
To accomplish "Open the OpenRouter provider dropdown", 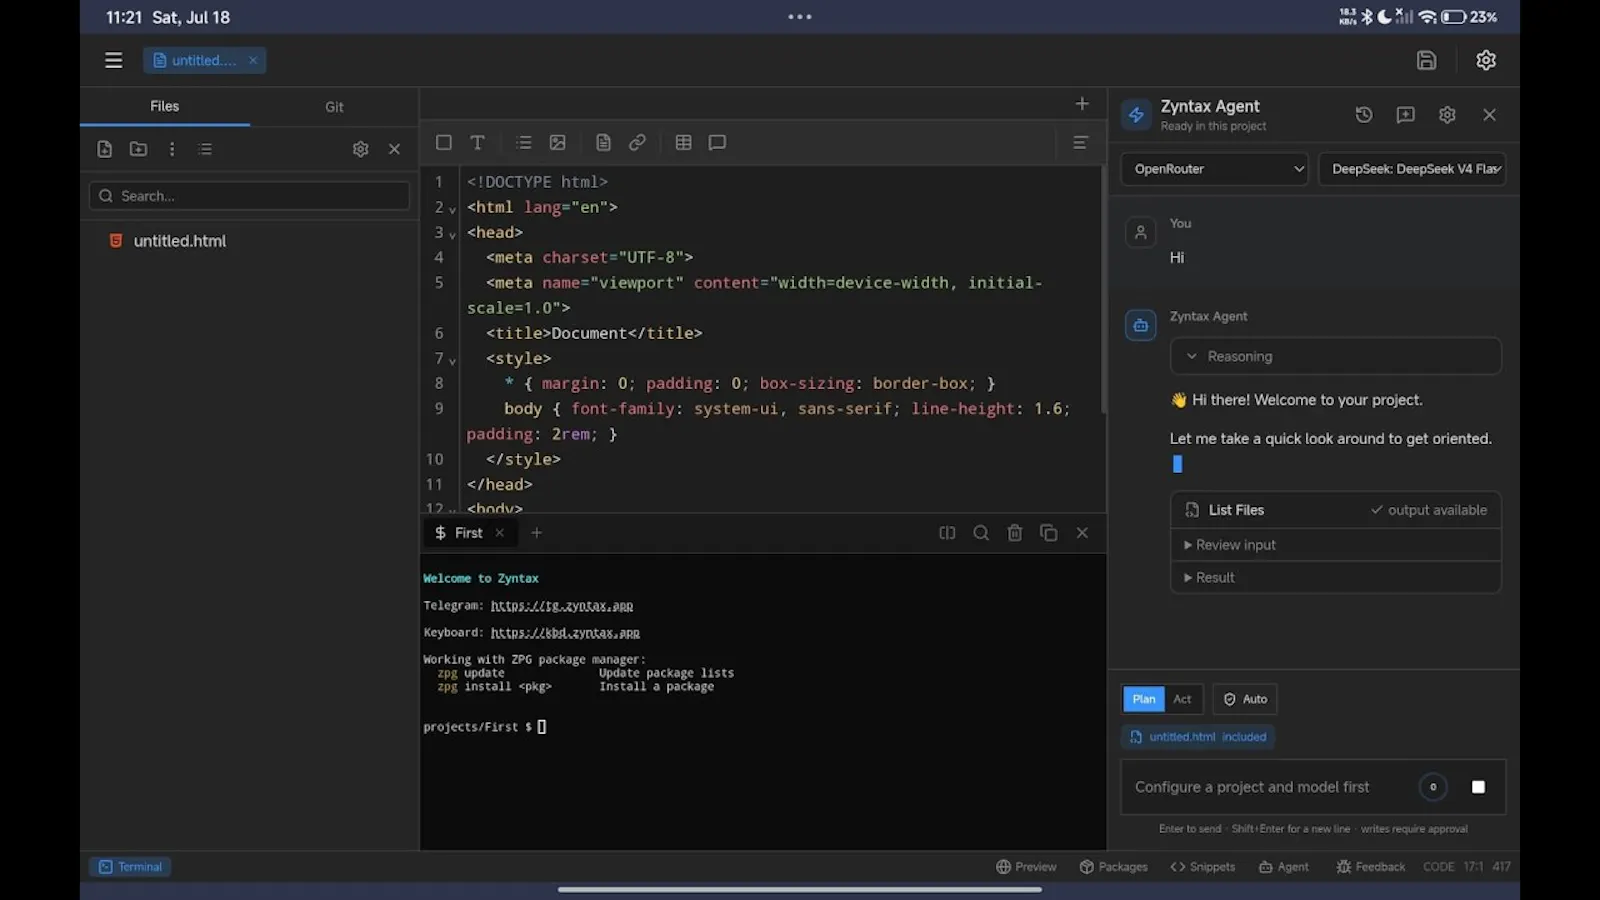I will point(1215,169).
